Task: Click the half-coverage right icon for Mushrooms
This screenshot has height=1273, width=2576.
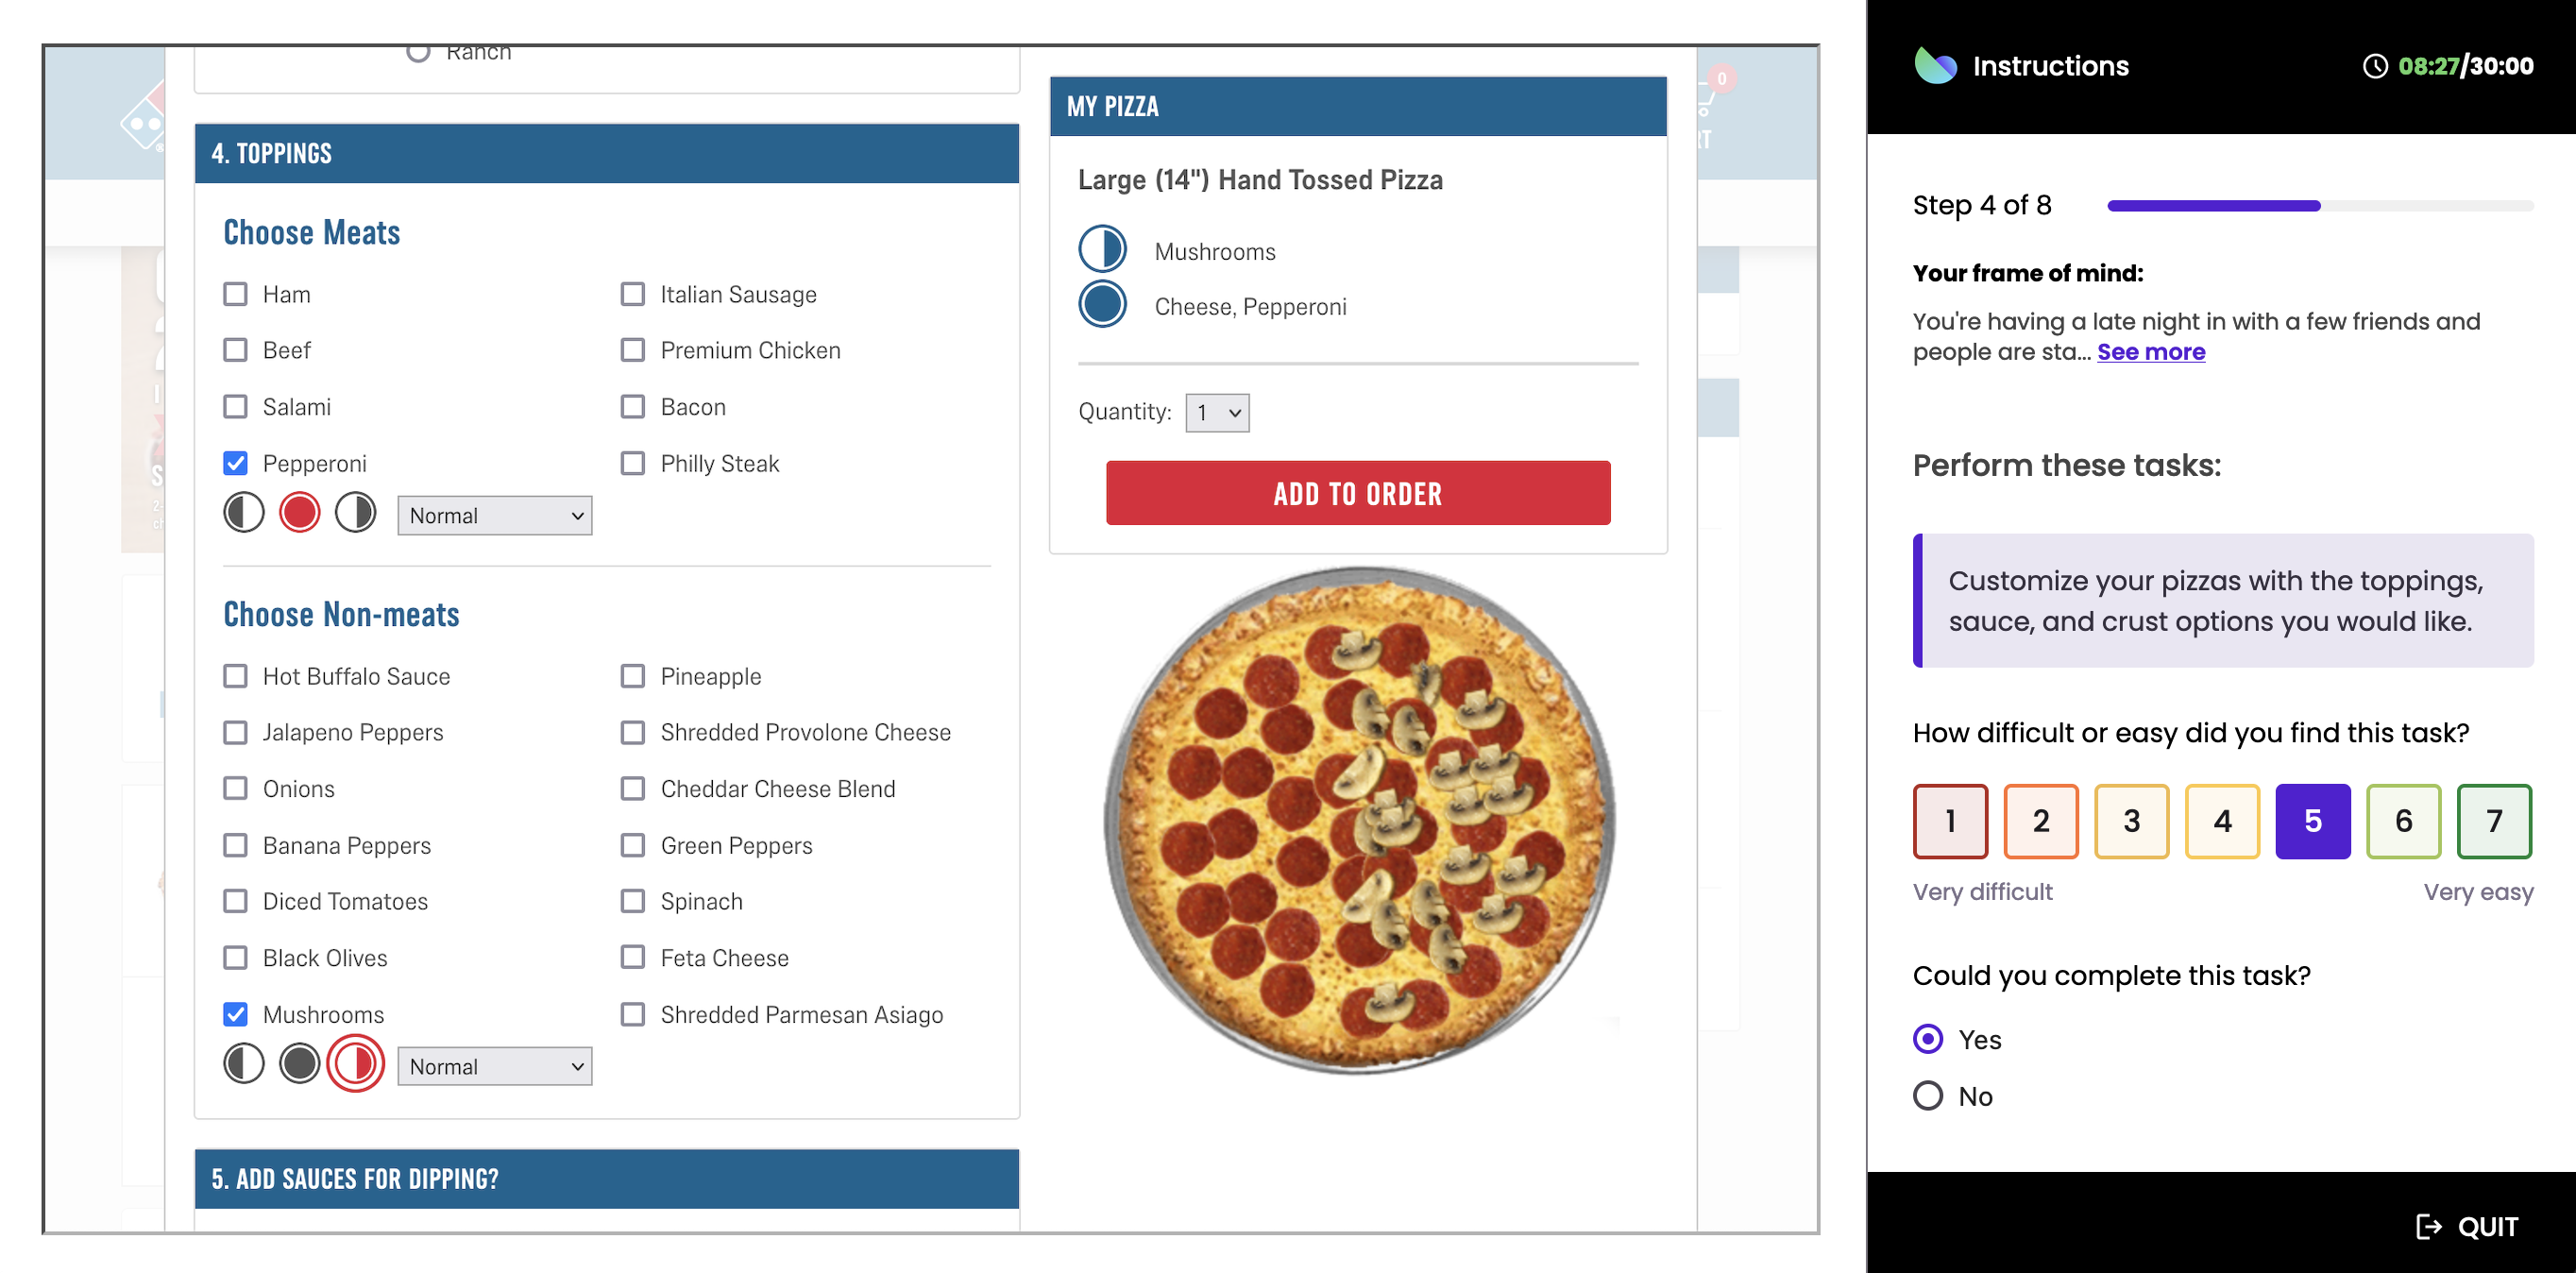Action: (x=357, y=1064)
